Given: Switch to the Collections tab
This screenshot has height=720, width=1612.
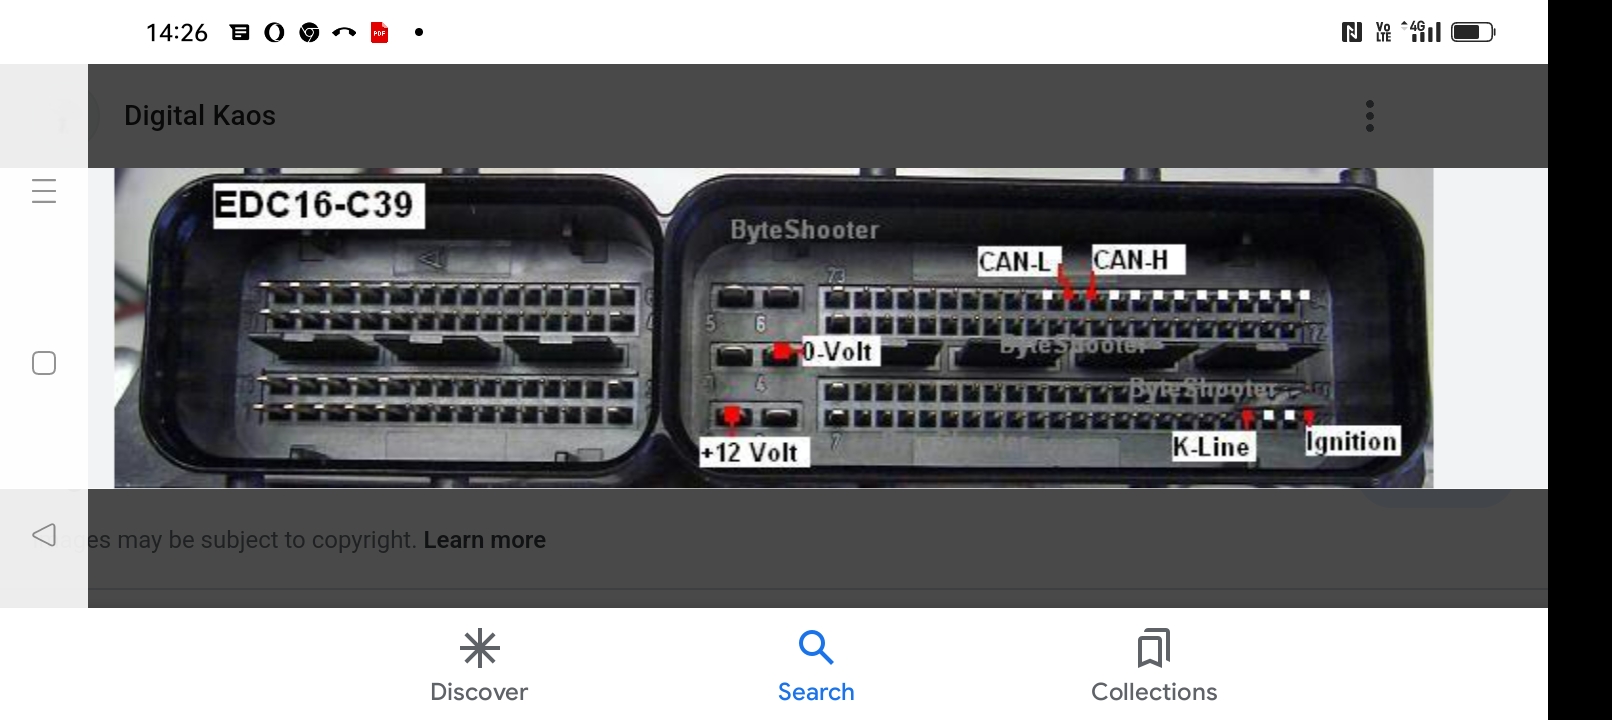Looking at the screenshot, I should click(x=1154, y=665).
